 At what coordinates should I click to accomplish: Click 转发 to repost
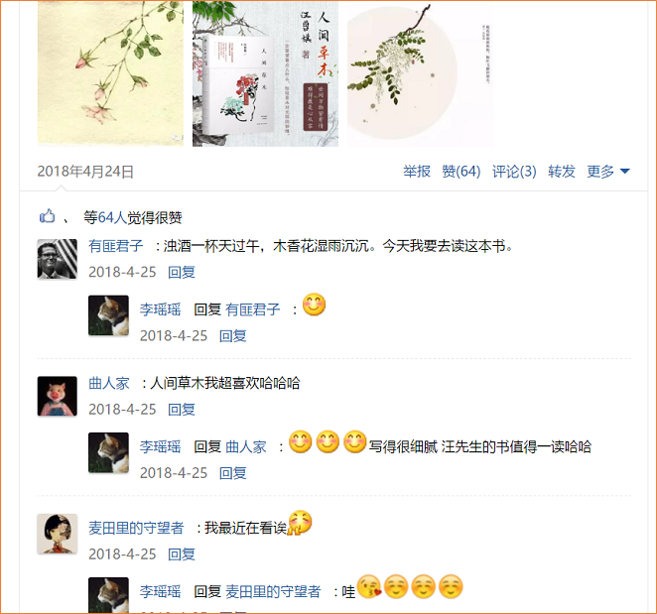coord(561,171)
